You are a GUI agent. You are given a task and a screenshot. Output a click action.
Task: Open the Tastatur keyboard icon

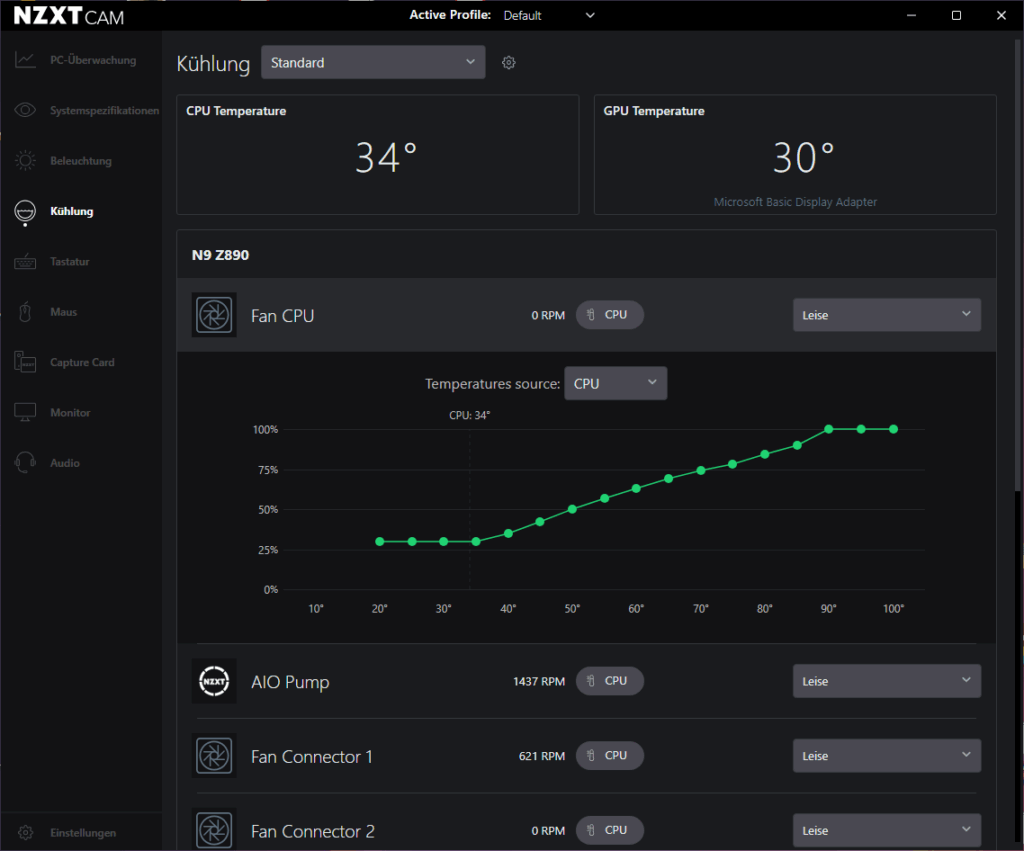point(26,262)
